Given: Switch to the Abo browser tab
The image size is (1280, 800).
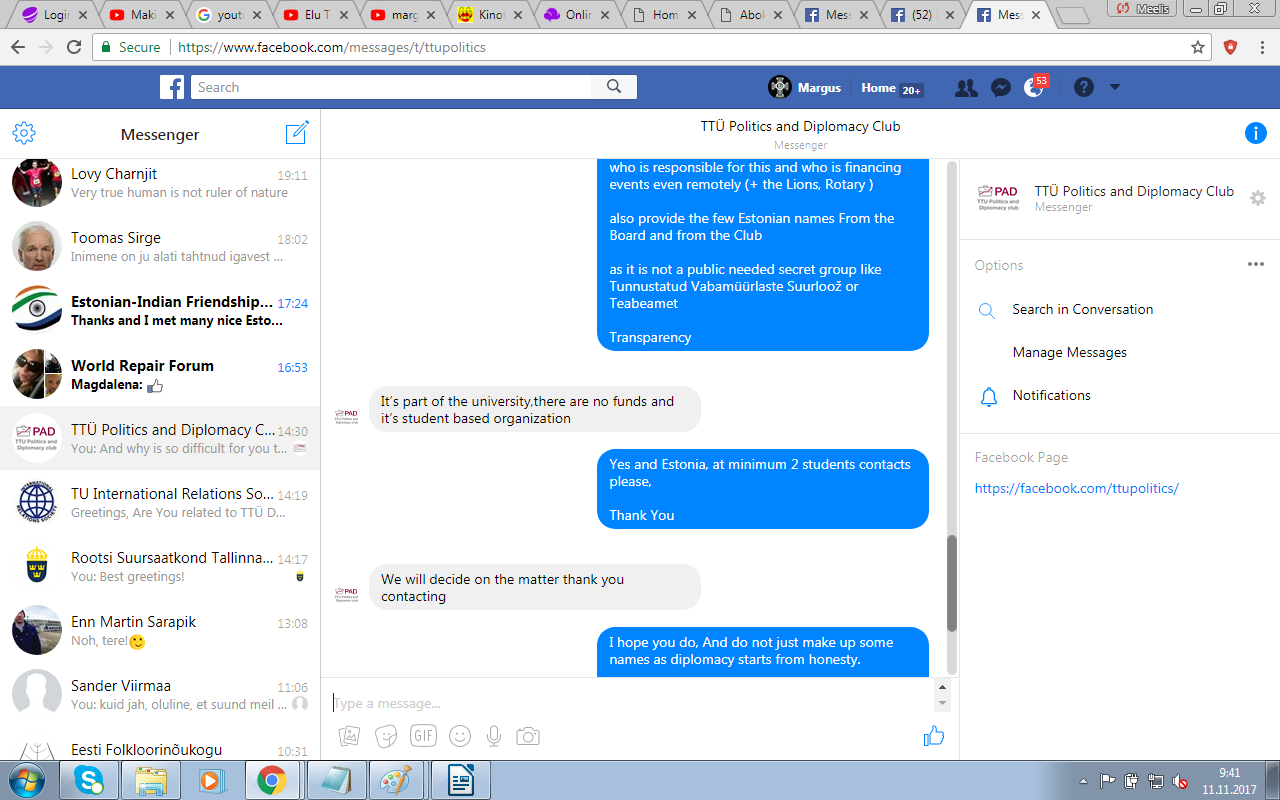Looking at the screenshot, I should click(x=752, y=15).
